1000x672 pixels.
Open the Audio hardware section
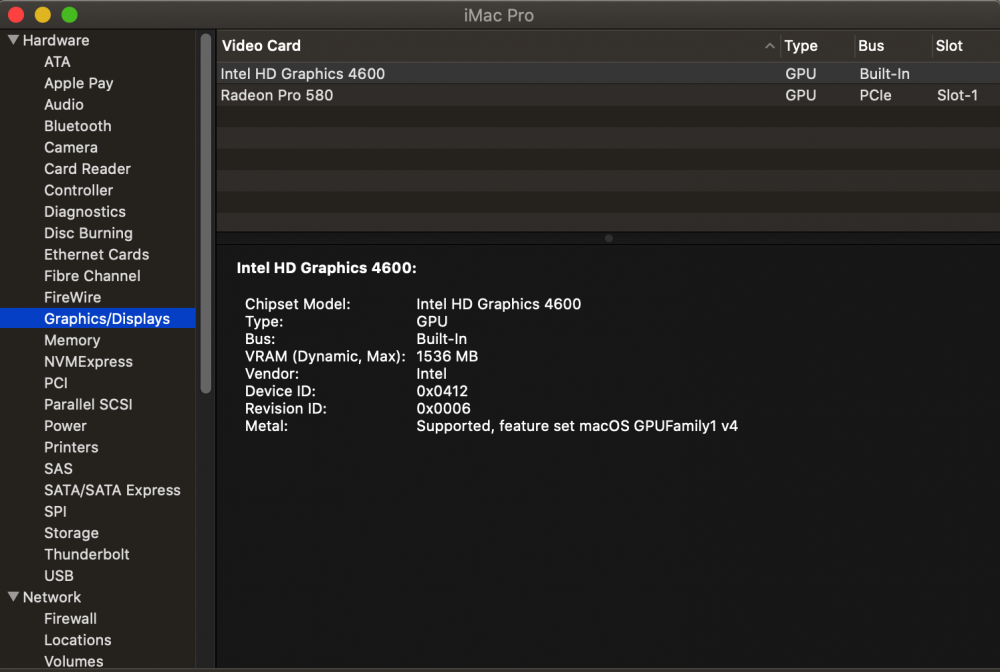64,104
